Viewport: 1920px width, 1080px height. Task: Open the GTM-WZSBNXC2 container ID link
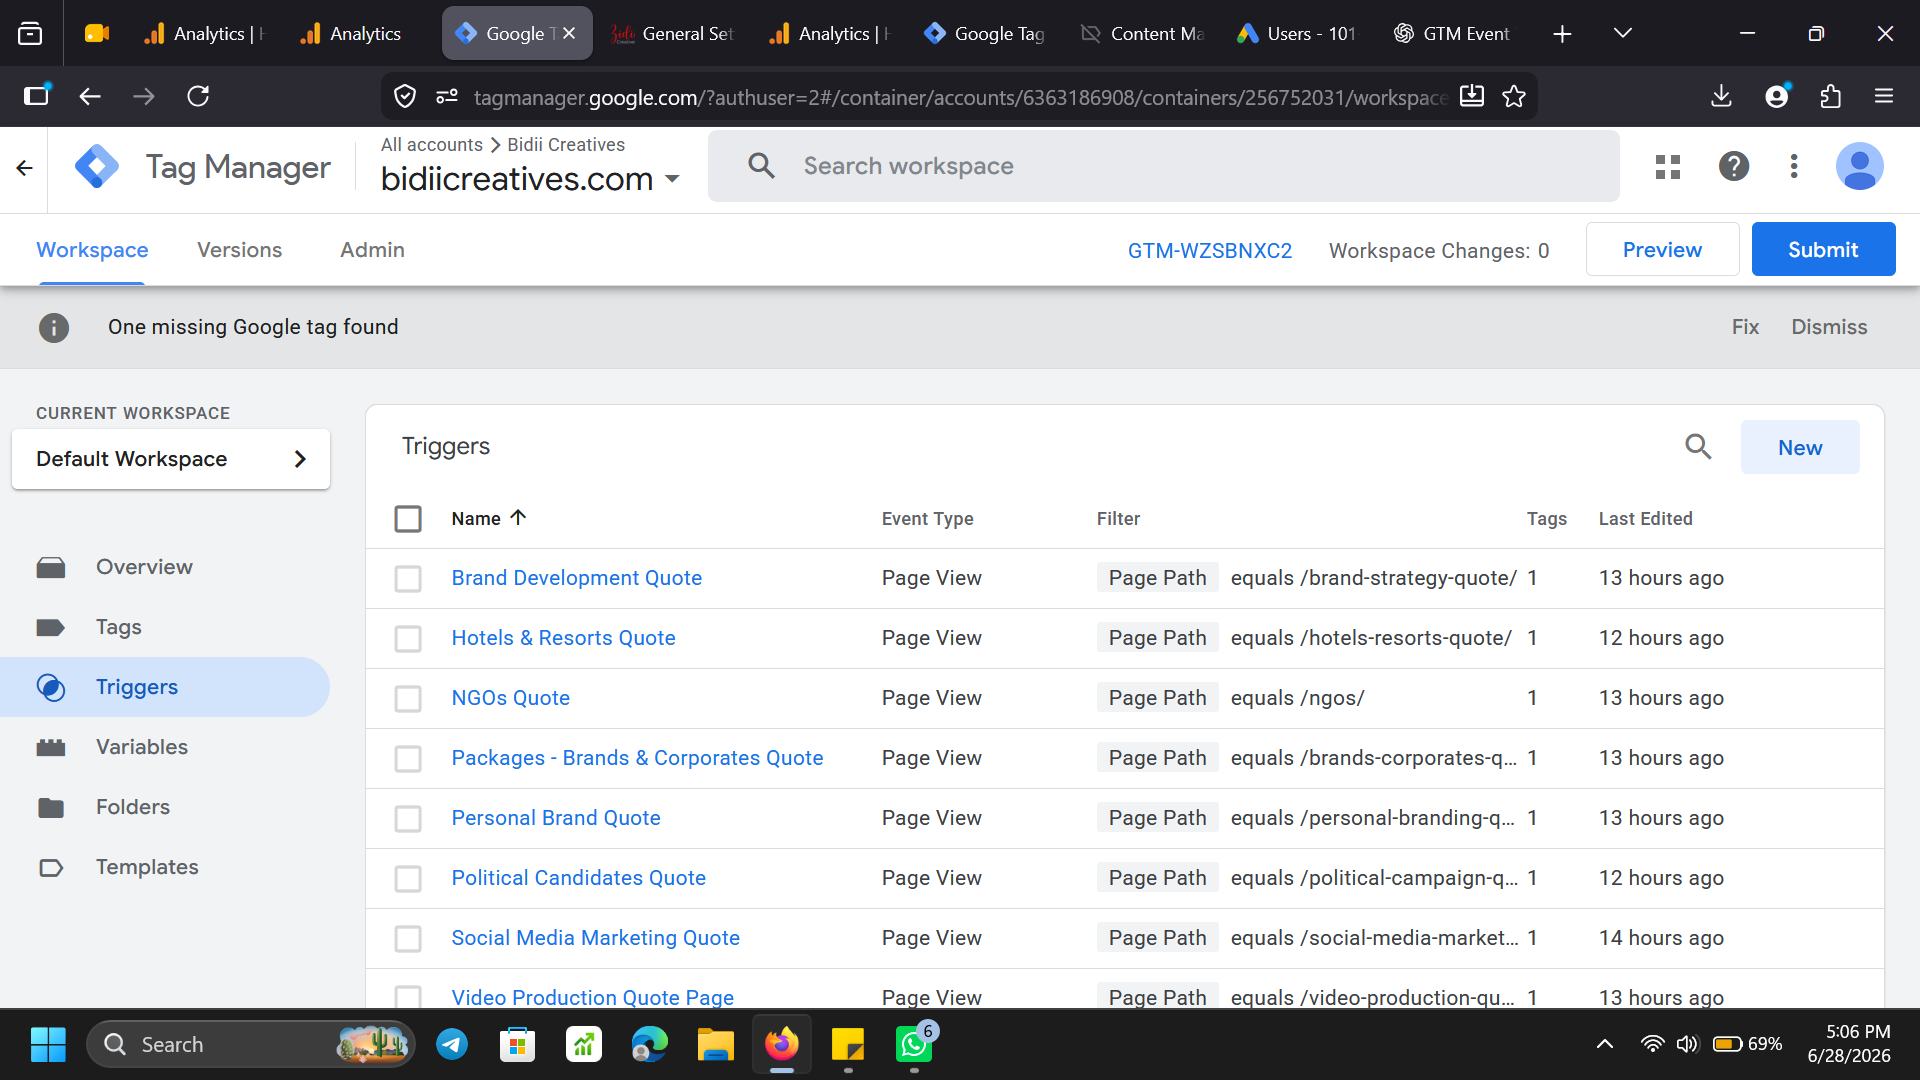tap(1209, 251)
